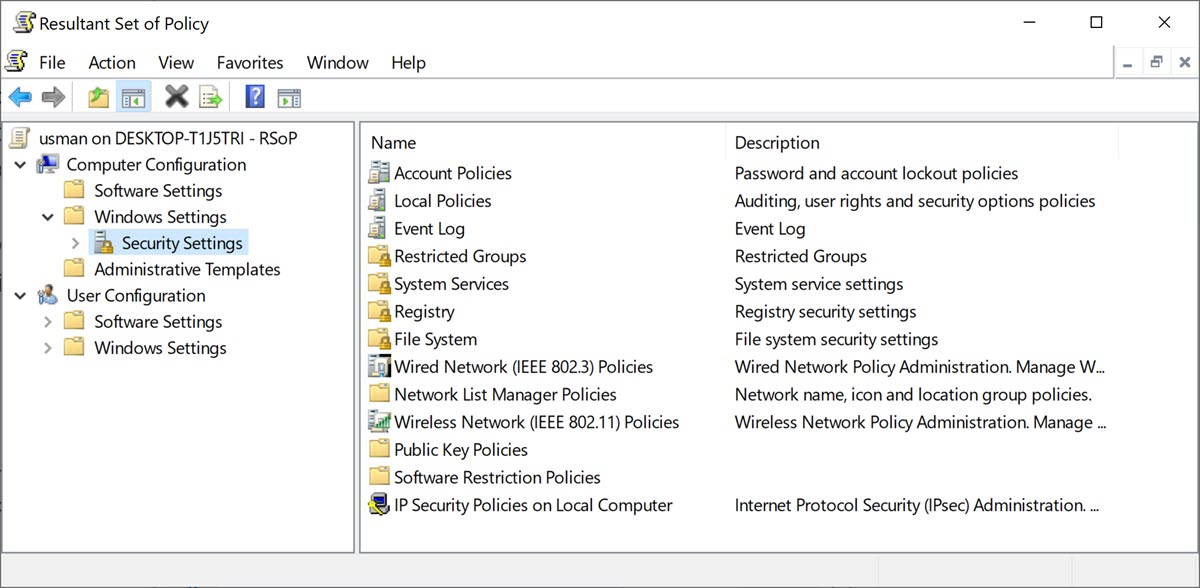This screenshot has height=588, width=1200.
Task: Sort list by the Name column header
Action: 393,143
